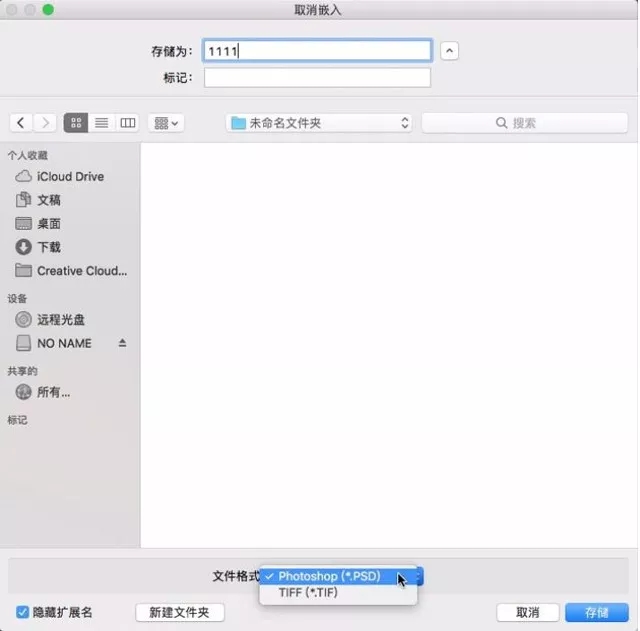Viewport: 640px width, 631px height.
Task: Go back with the left chevron button
Action: [21, 123]
